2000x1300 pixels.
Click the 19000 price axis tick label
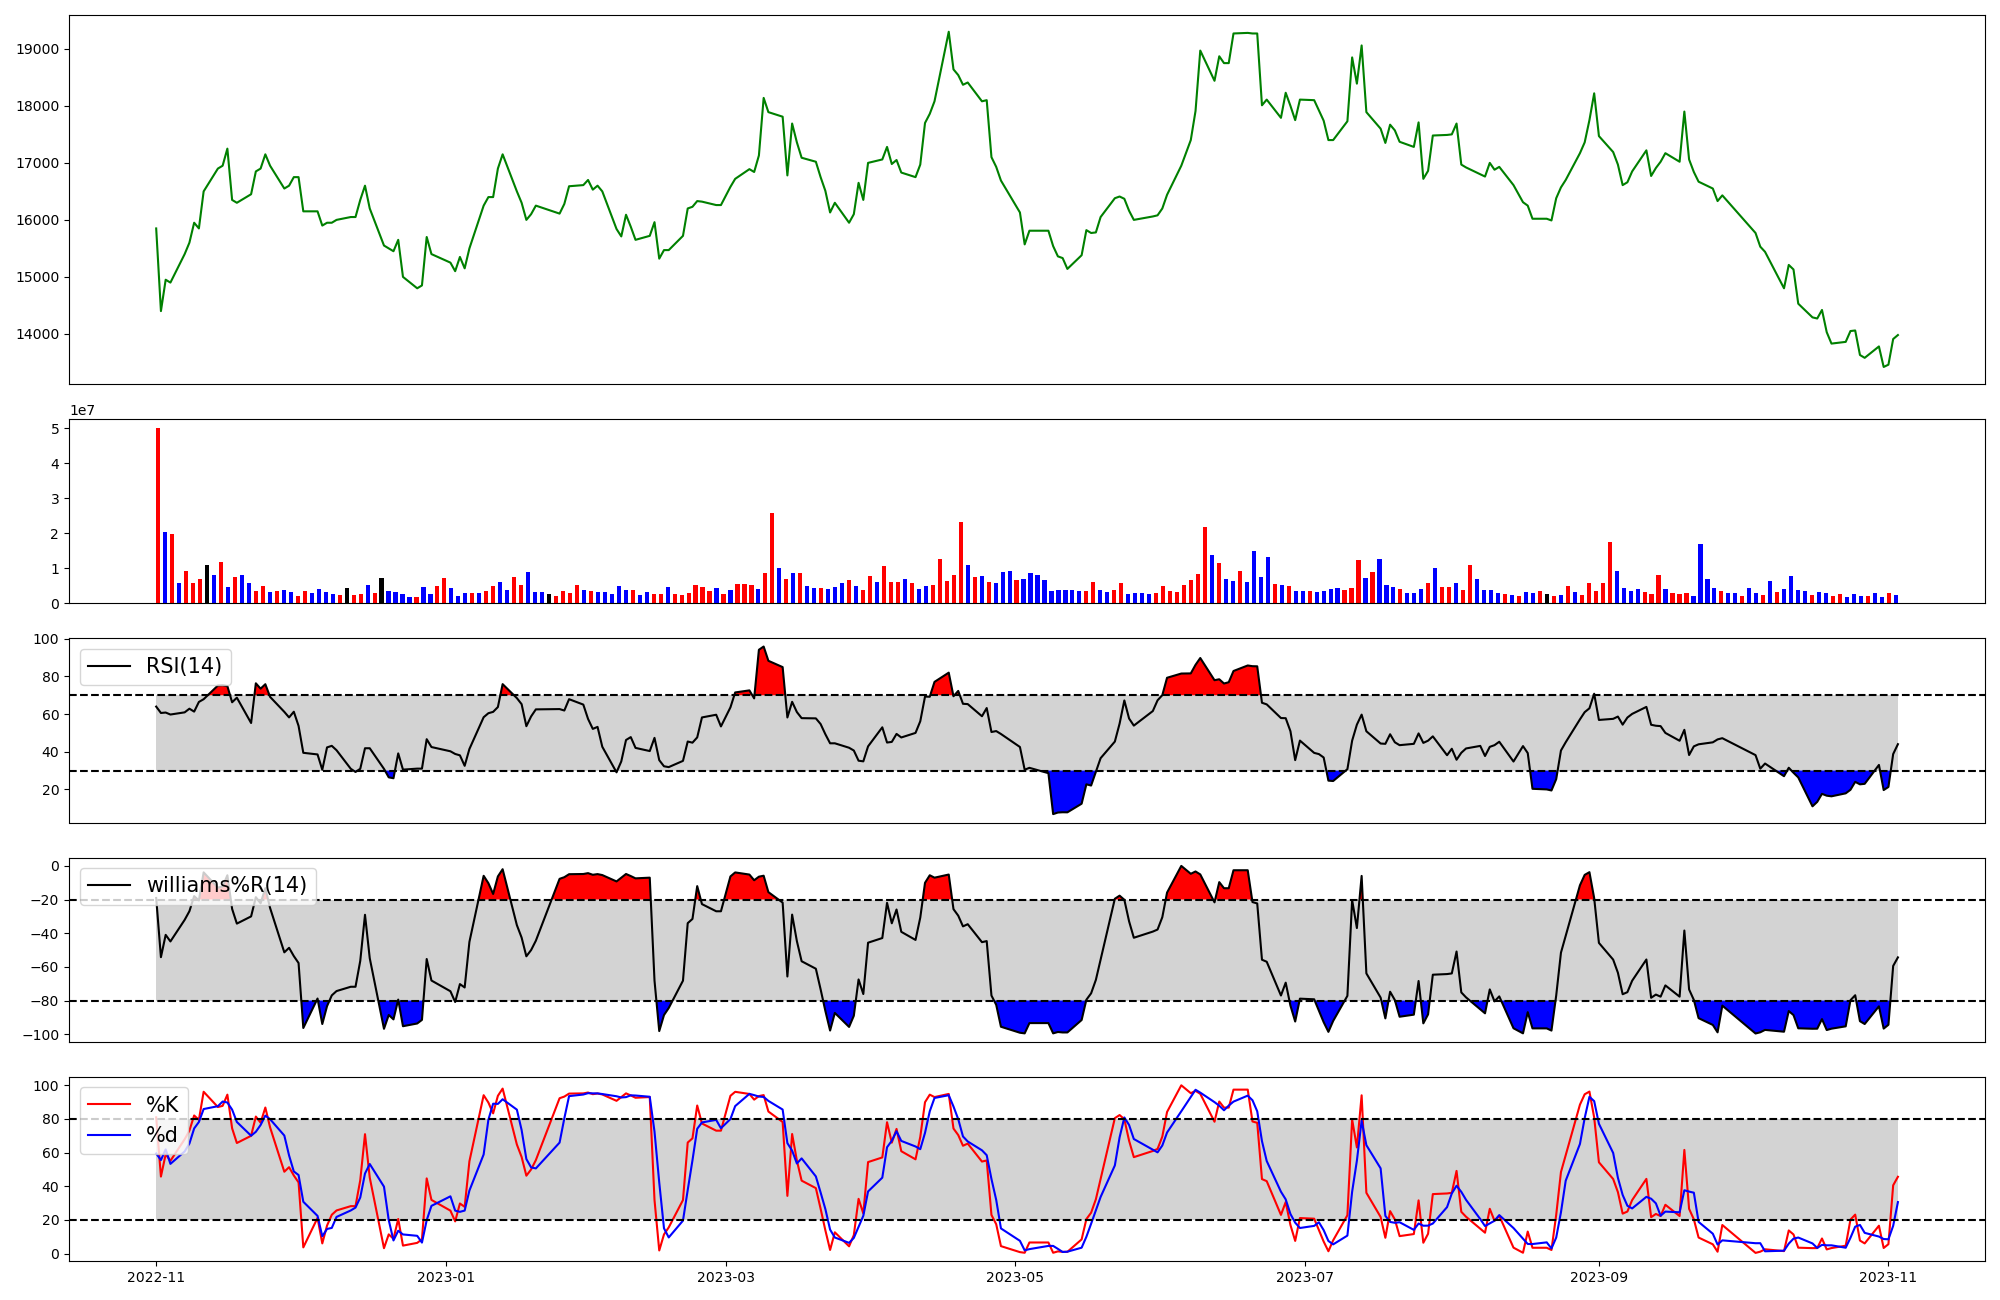click(39, 50)
